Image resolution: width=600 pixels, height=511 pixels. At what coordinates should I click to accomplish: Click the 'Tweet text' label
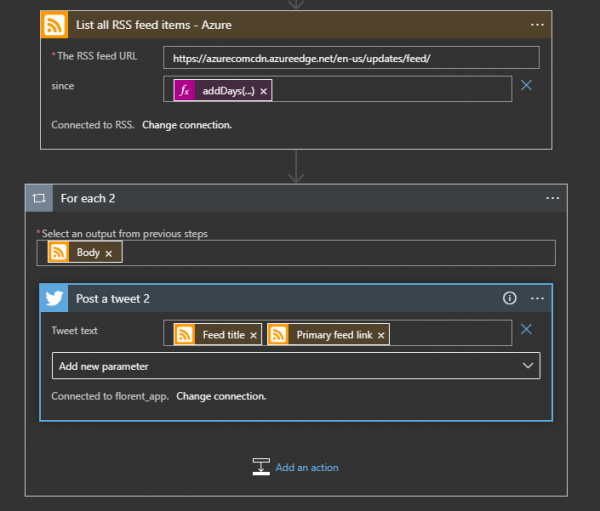coord(75,330)
